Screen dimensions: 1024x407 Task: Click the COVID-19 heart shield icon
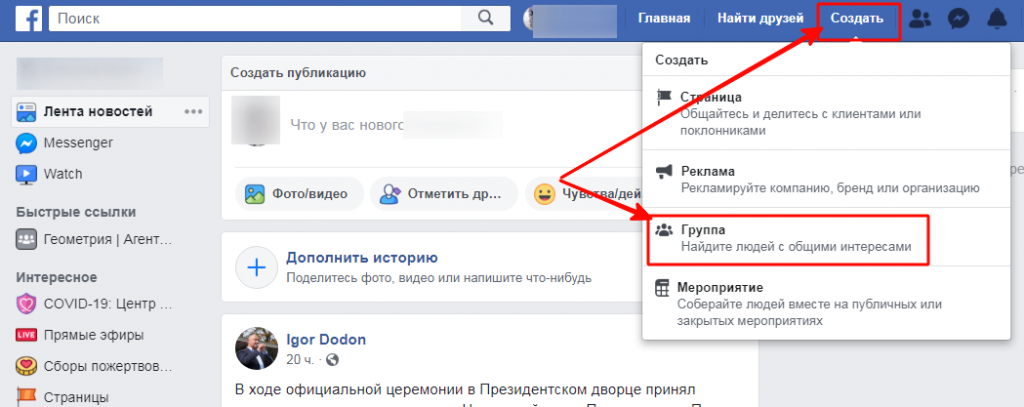pyautogui.click(x=26, y=304)
